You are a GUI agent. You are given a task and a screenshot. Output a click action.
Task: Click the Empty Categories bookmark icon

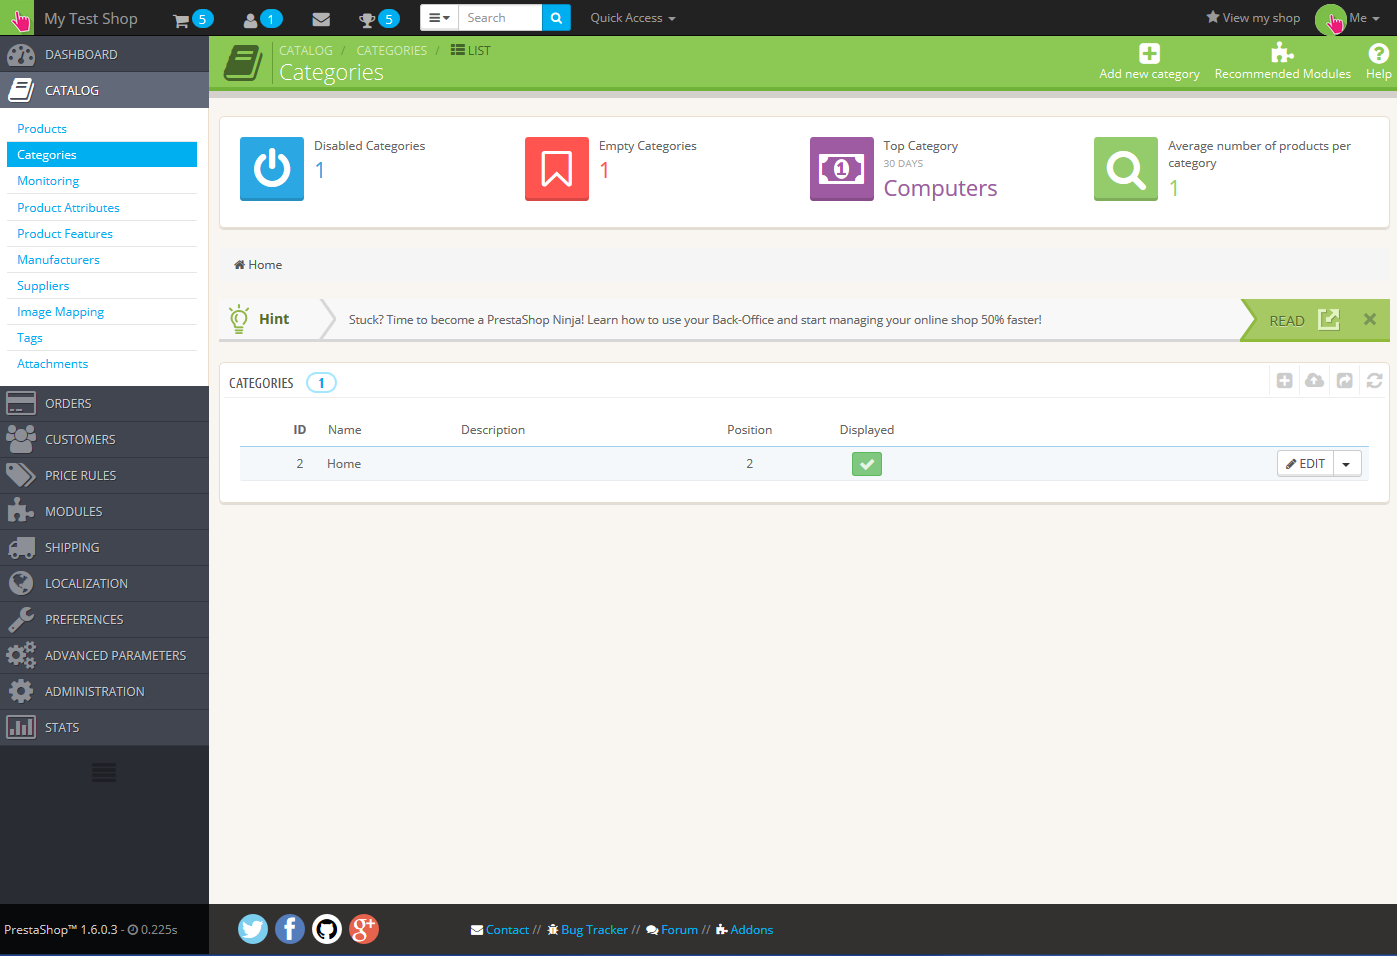(x=557, y=169)
